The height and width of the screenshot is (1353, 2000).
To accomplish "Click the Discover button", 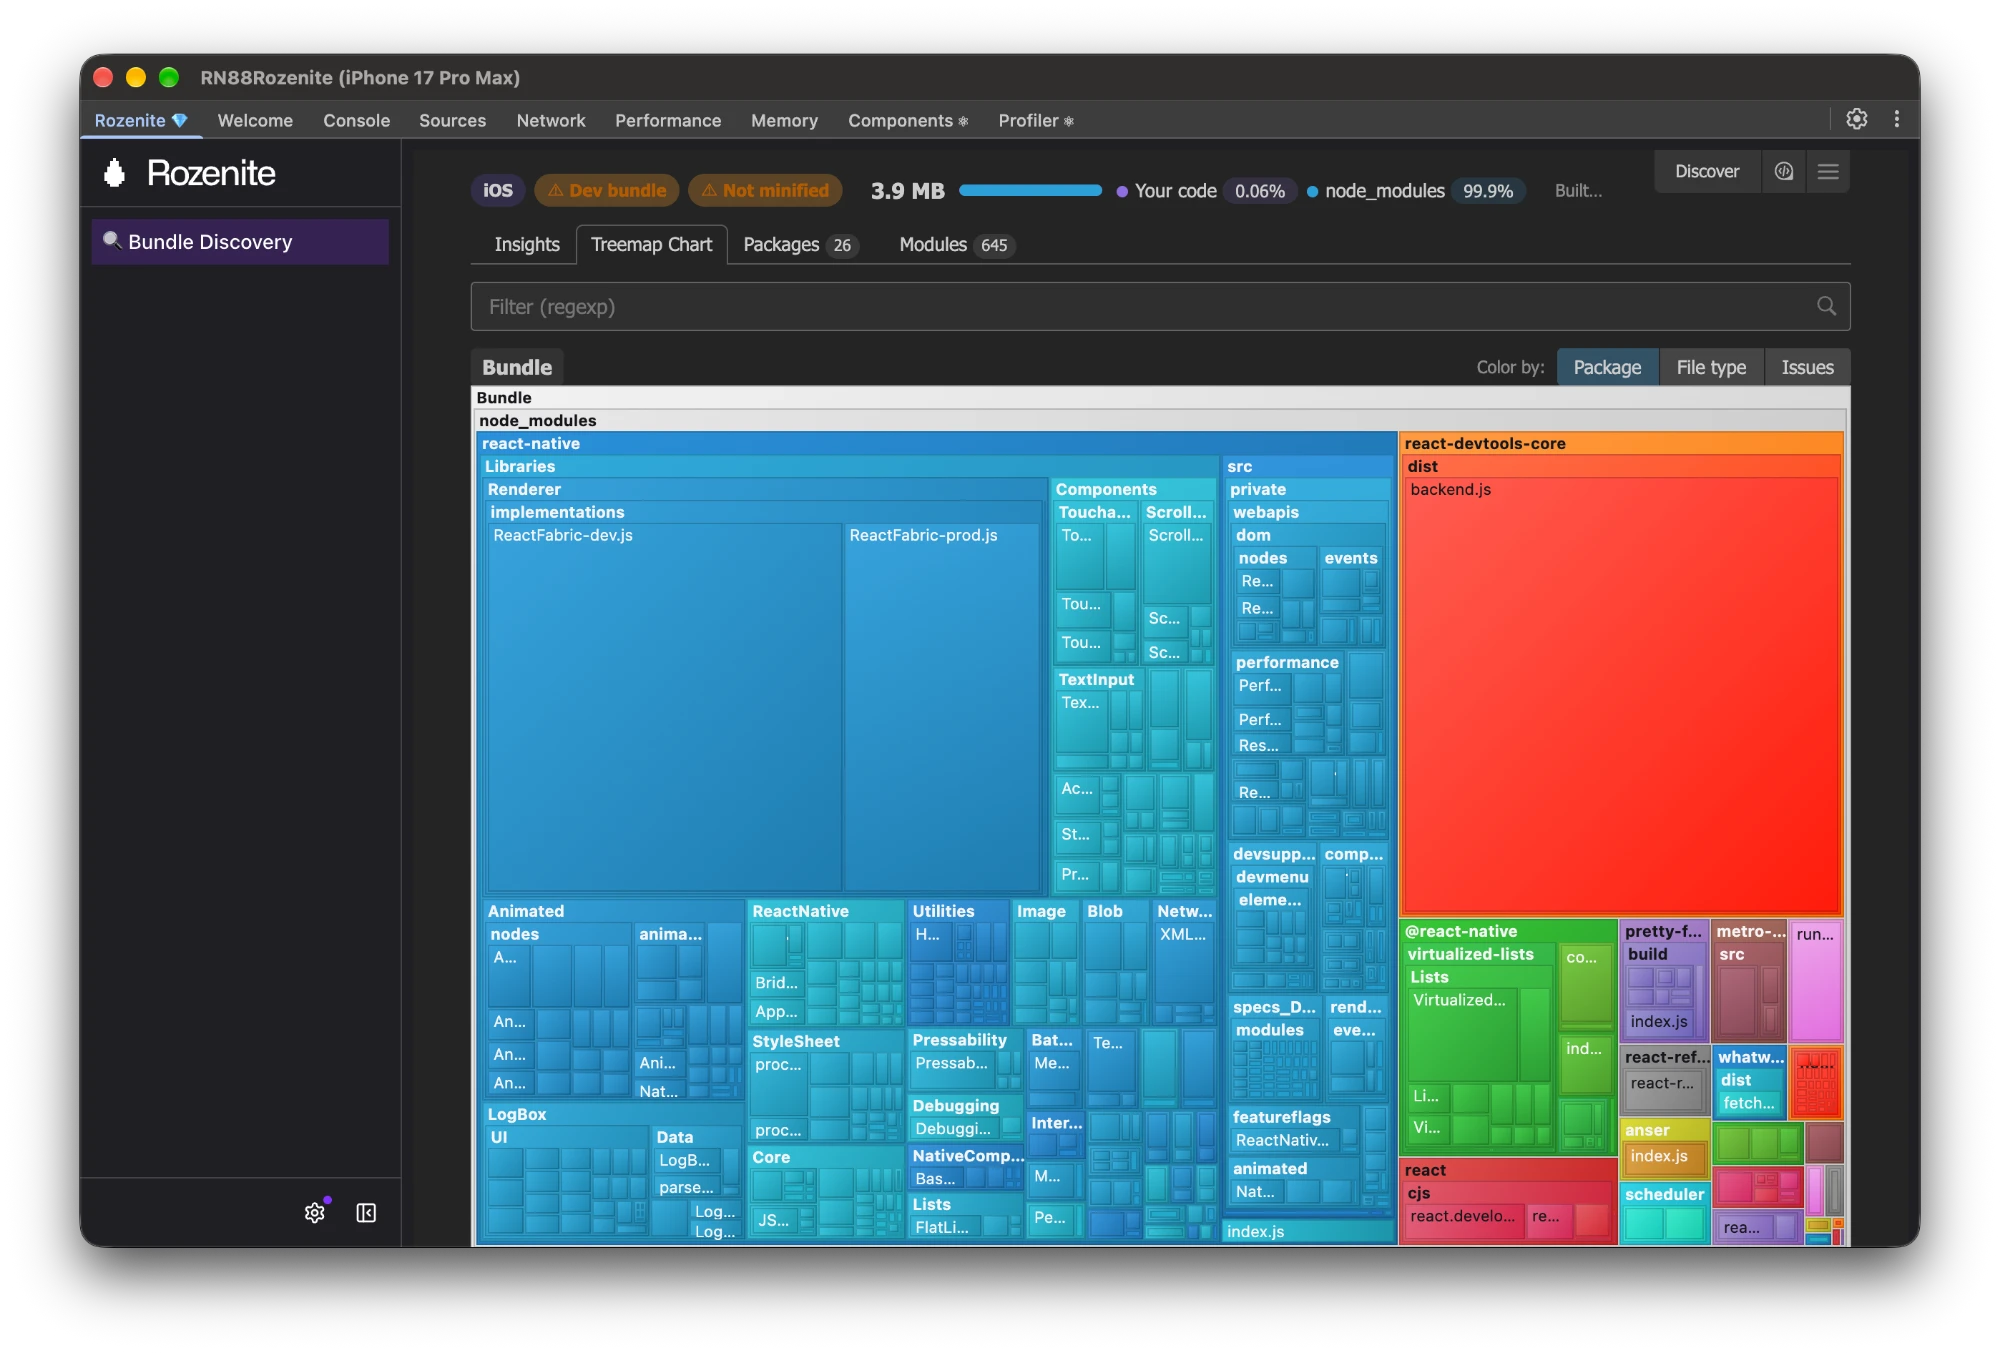I will [1707, 172].
